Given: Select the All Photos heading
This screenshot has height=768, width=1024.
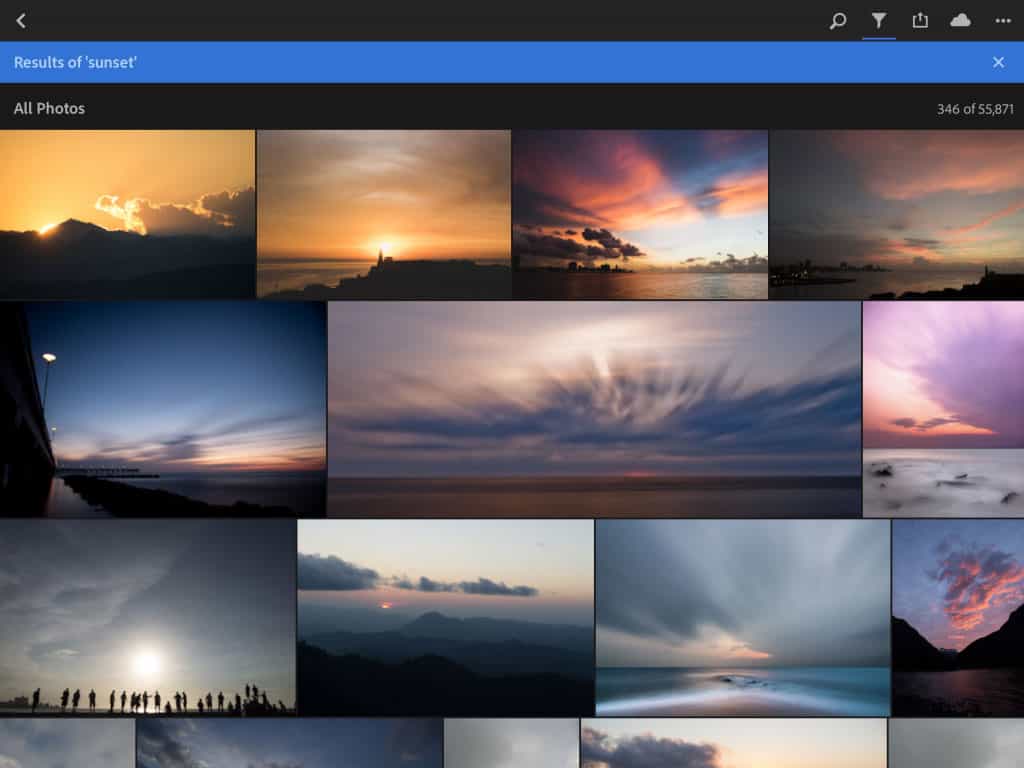Looking at the screenshot, I should pyautogui.click(x=49, y=108).
